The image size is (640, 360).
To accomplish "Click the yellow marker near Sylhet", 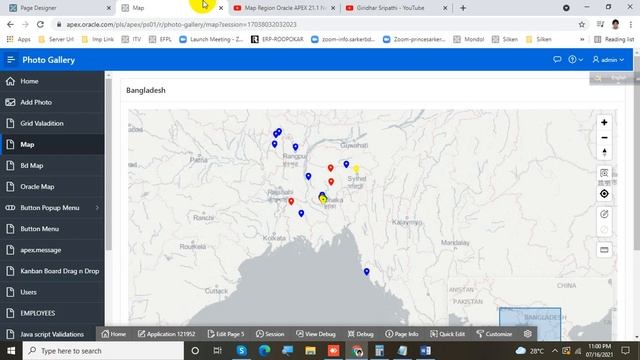I will tap(356, 169).
